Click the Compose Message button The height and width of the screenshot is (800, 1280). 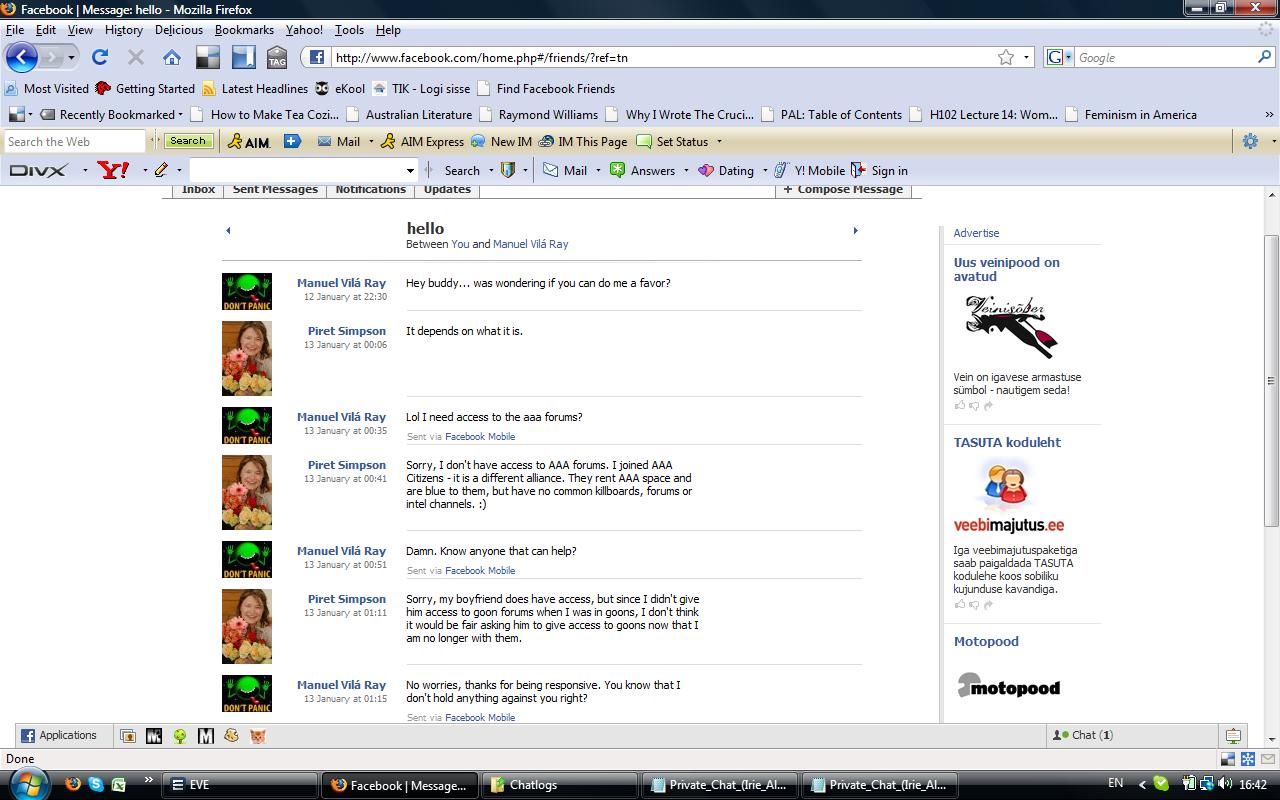pos(843,189)
